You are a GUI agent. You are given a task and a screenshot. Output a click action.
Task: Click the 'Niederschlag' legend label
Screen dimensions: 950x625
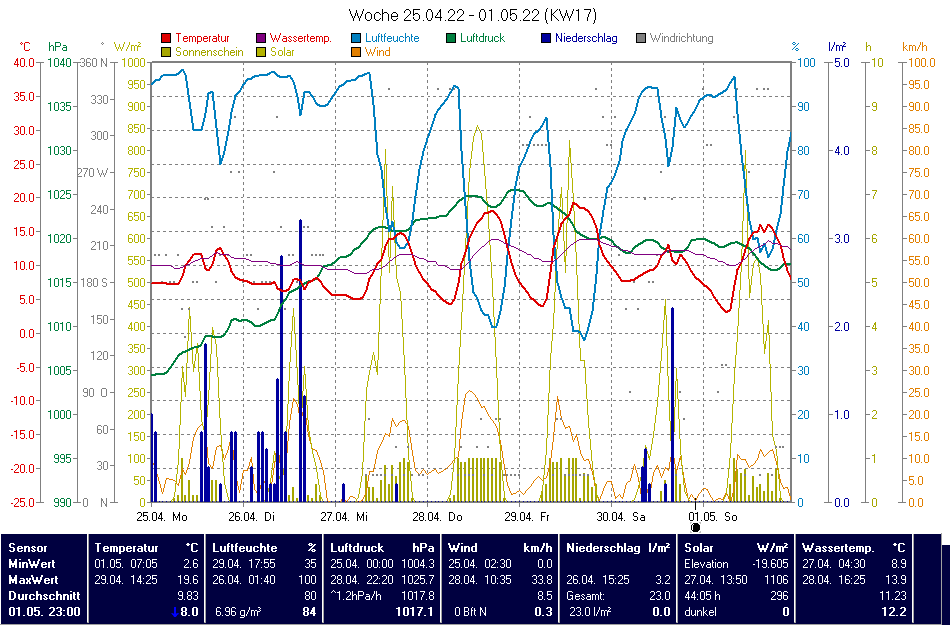[586, 38]
